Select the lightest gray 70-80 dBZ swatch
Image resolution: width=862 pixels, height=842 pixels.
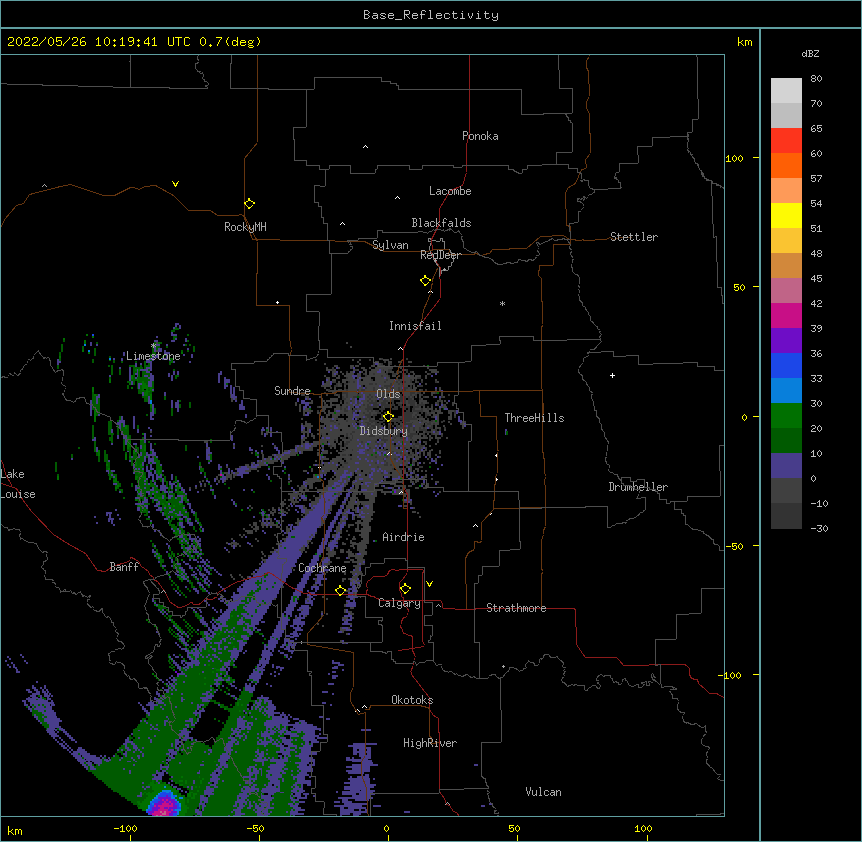tap(786, 90)
